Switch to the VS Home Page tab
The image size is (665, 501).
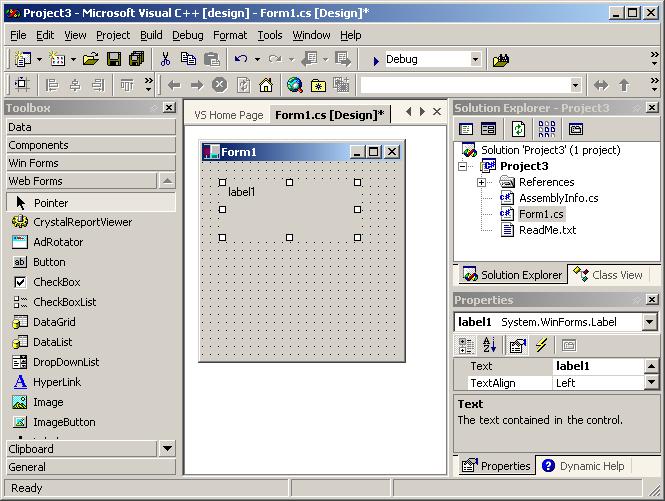pos(229,115)
